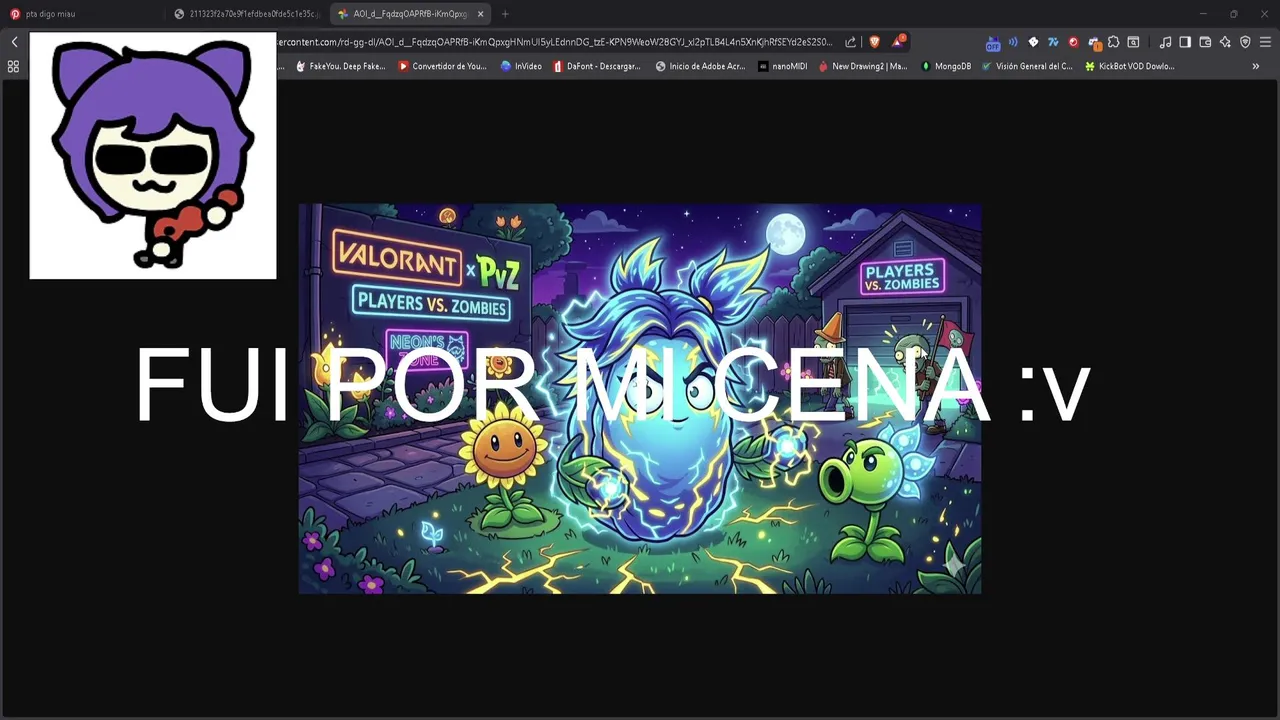Open the 'Convertidor de You...' bookmark
Viewport: 1280px width, 720px height.
[442, 66]
